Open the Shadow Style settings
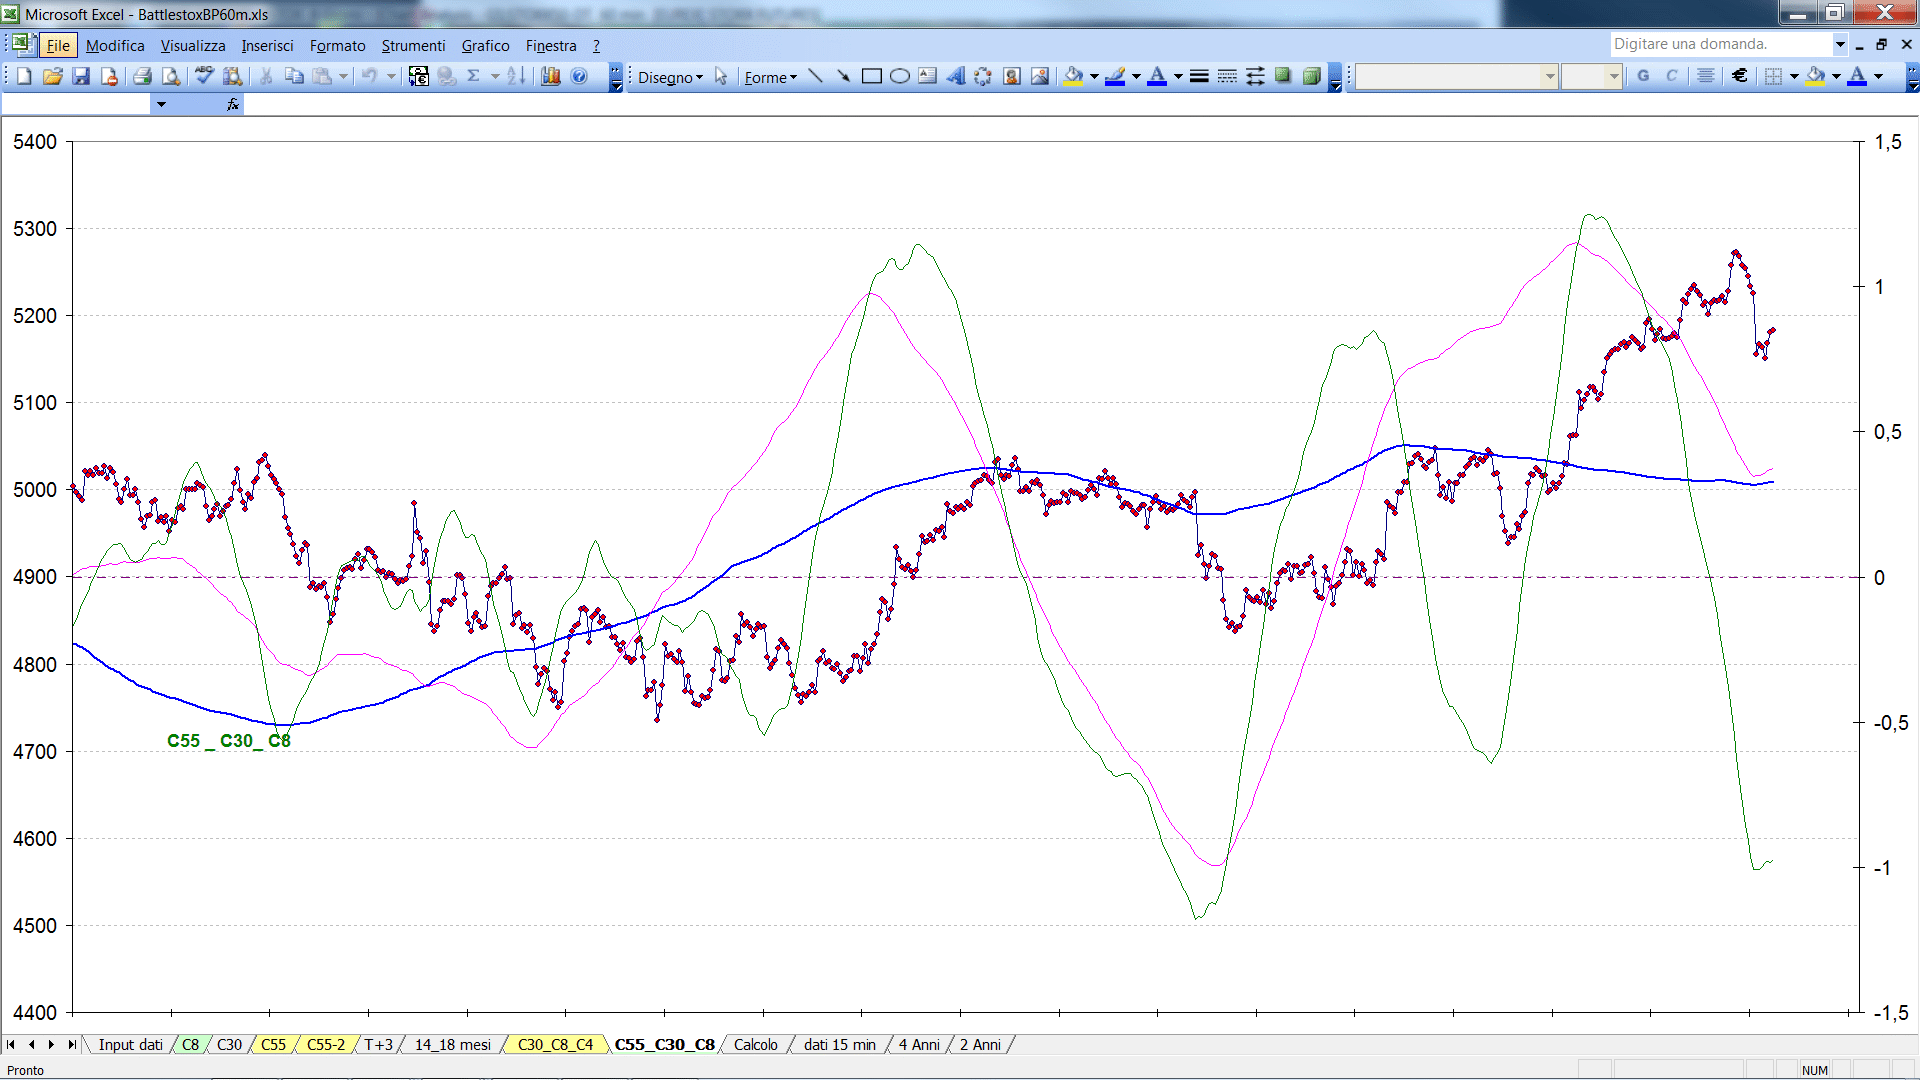 [1283, 77]
